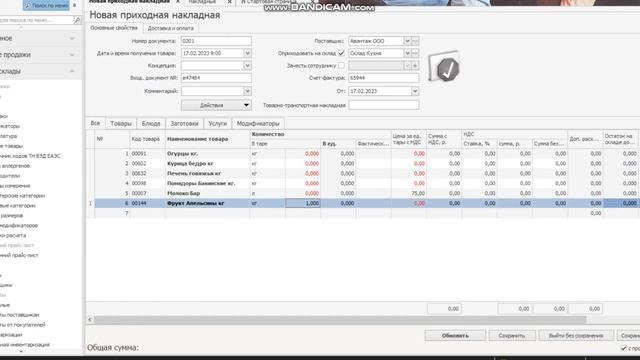
Task: Expand the topmost sidebar section chevron
Action: tap(72, 38)
